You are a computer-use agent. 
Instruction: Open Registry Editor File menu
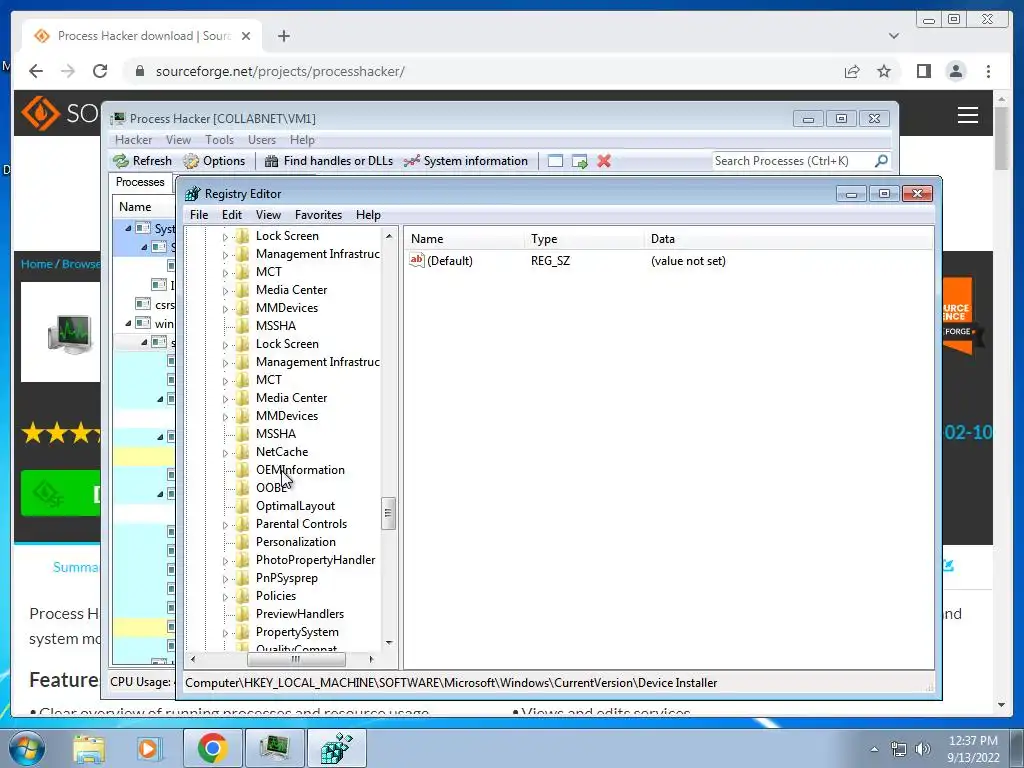tap(199, 215)
